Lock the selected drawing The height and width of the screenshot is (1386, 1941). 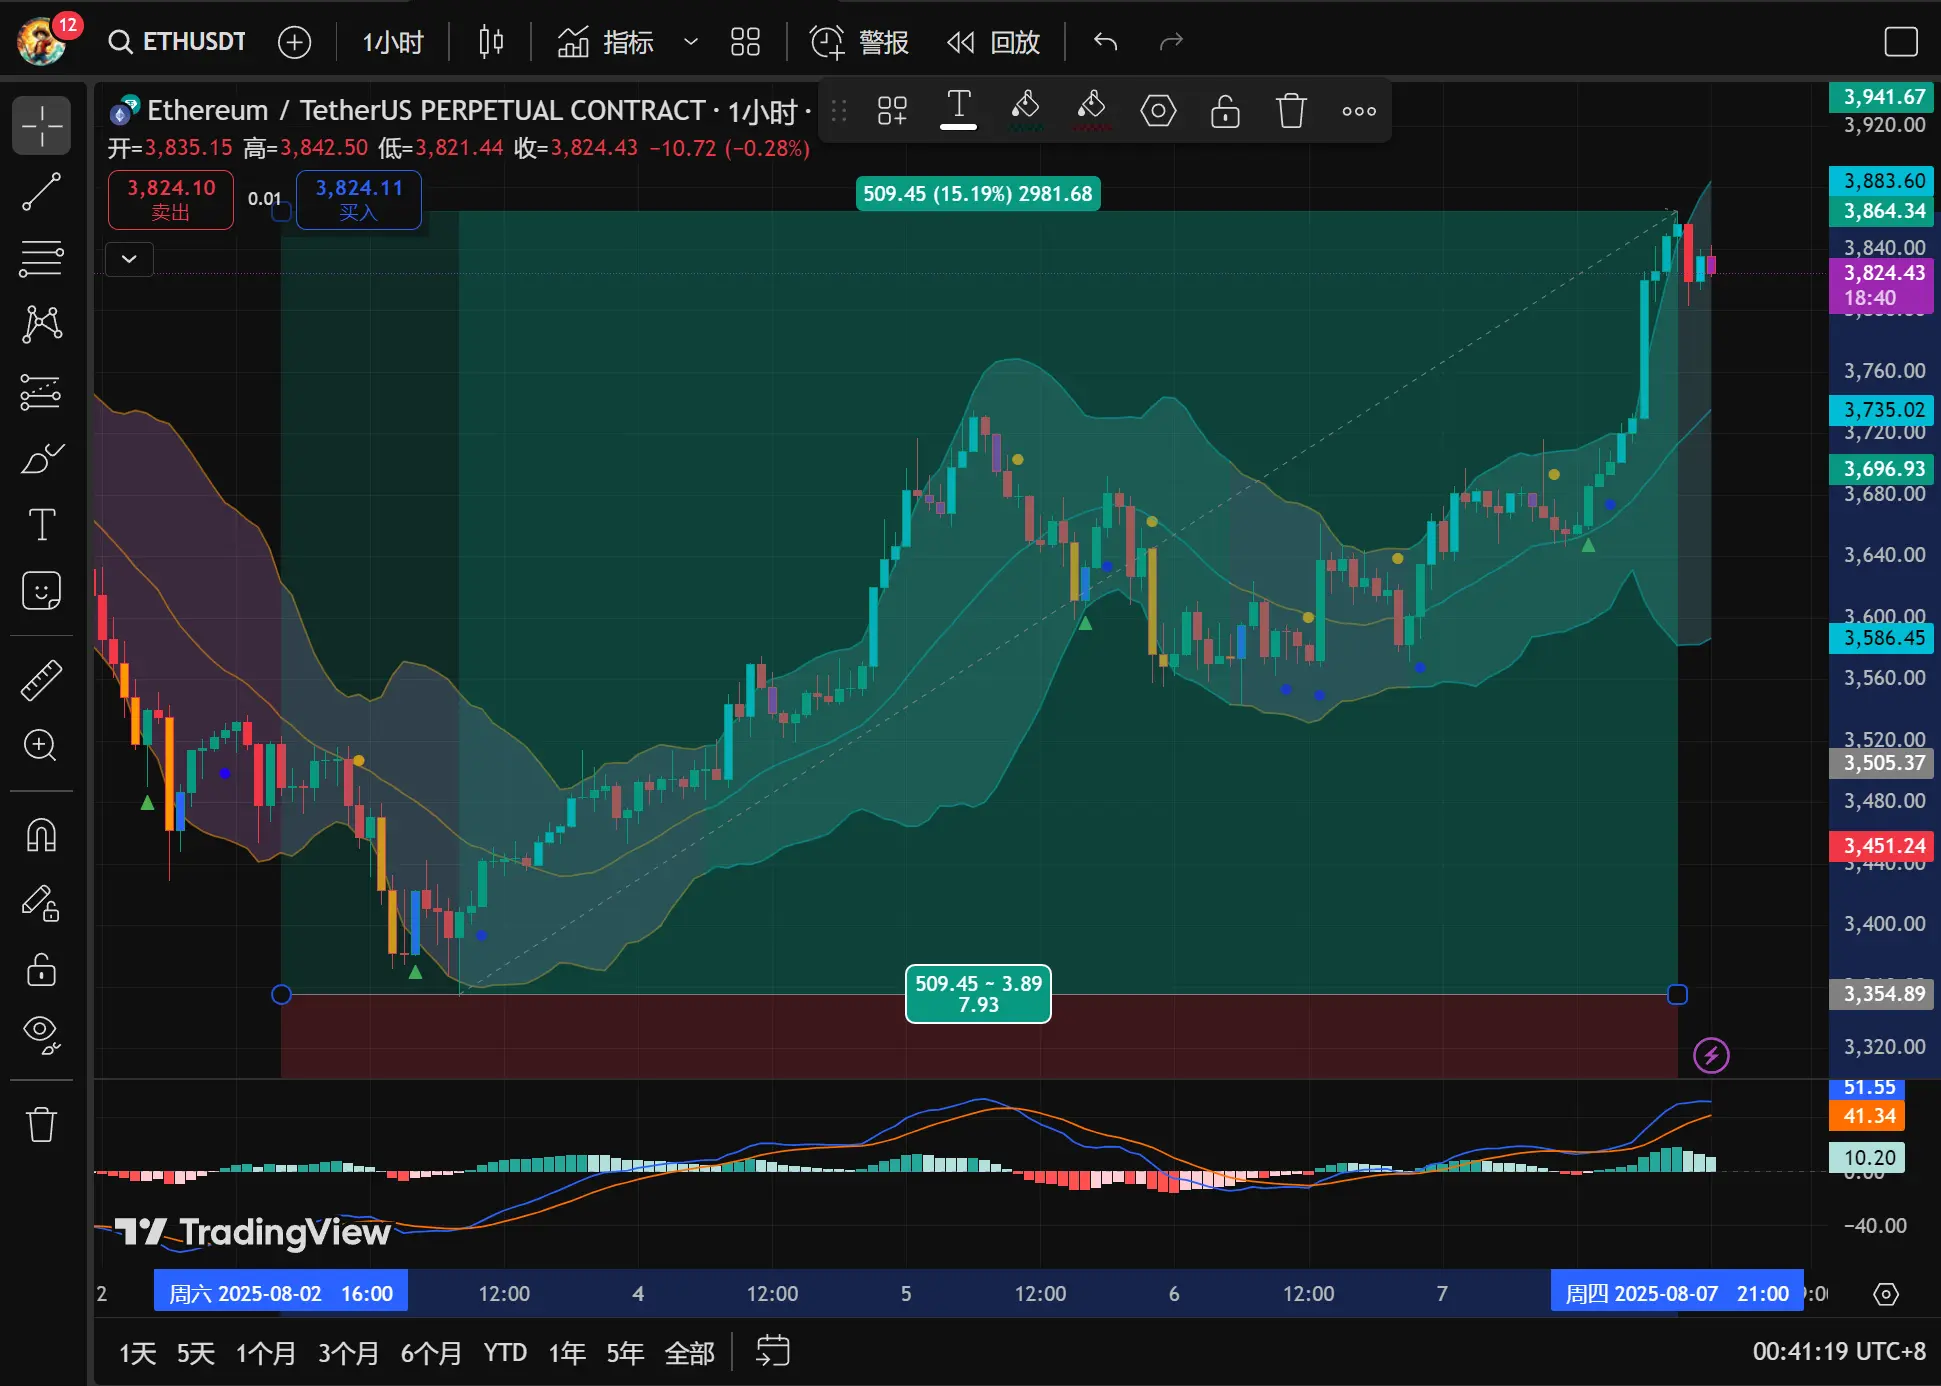pyautogui.click(x=1225, y=111)
